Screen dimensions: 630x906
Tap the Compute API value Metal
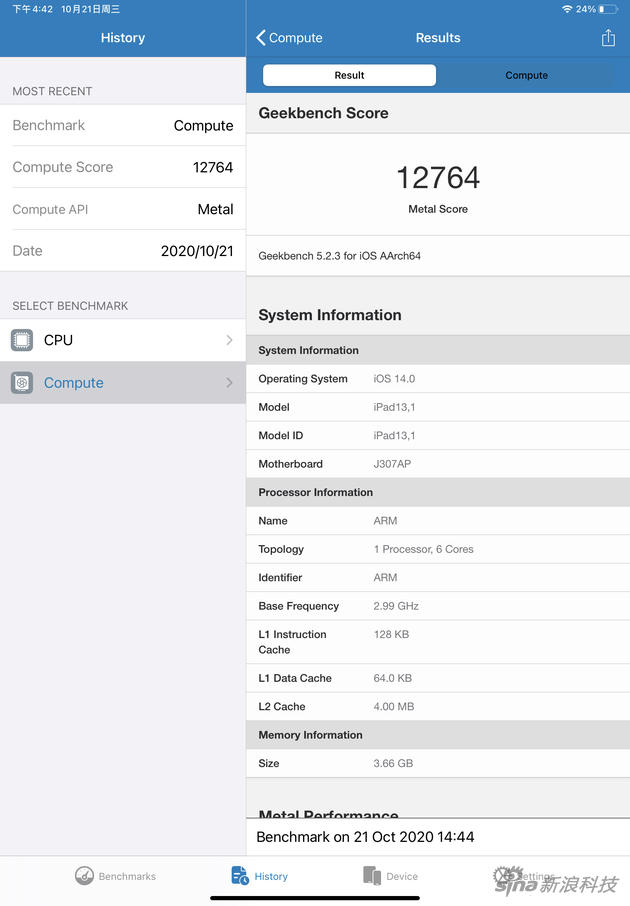click(215, 209)
